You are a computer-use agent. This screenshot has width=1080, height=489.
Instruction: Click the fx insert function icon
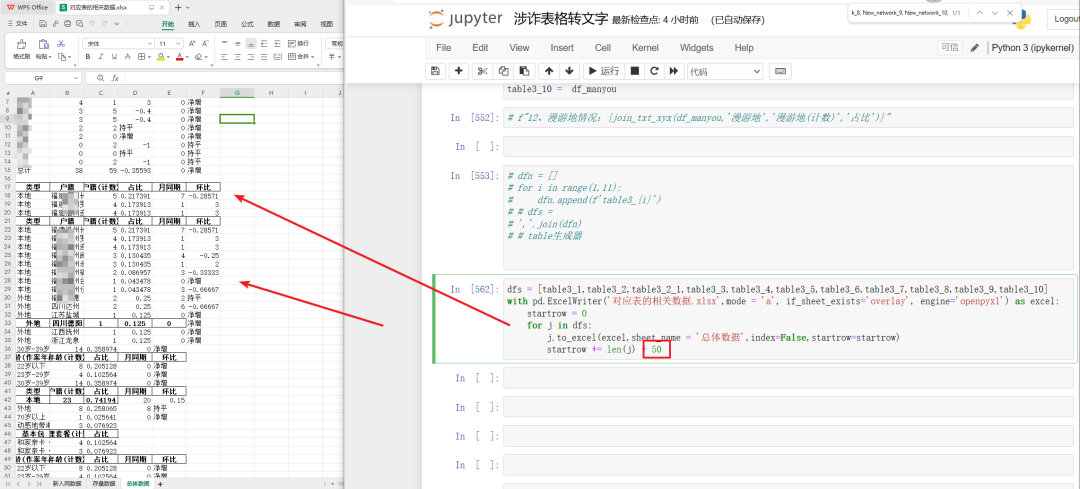tap(115, 78)
